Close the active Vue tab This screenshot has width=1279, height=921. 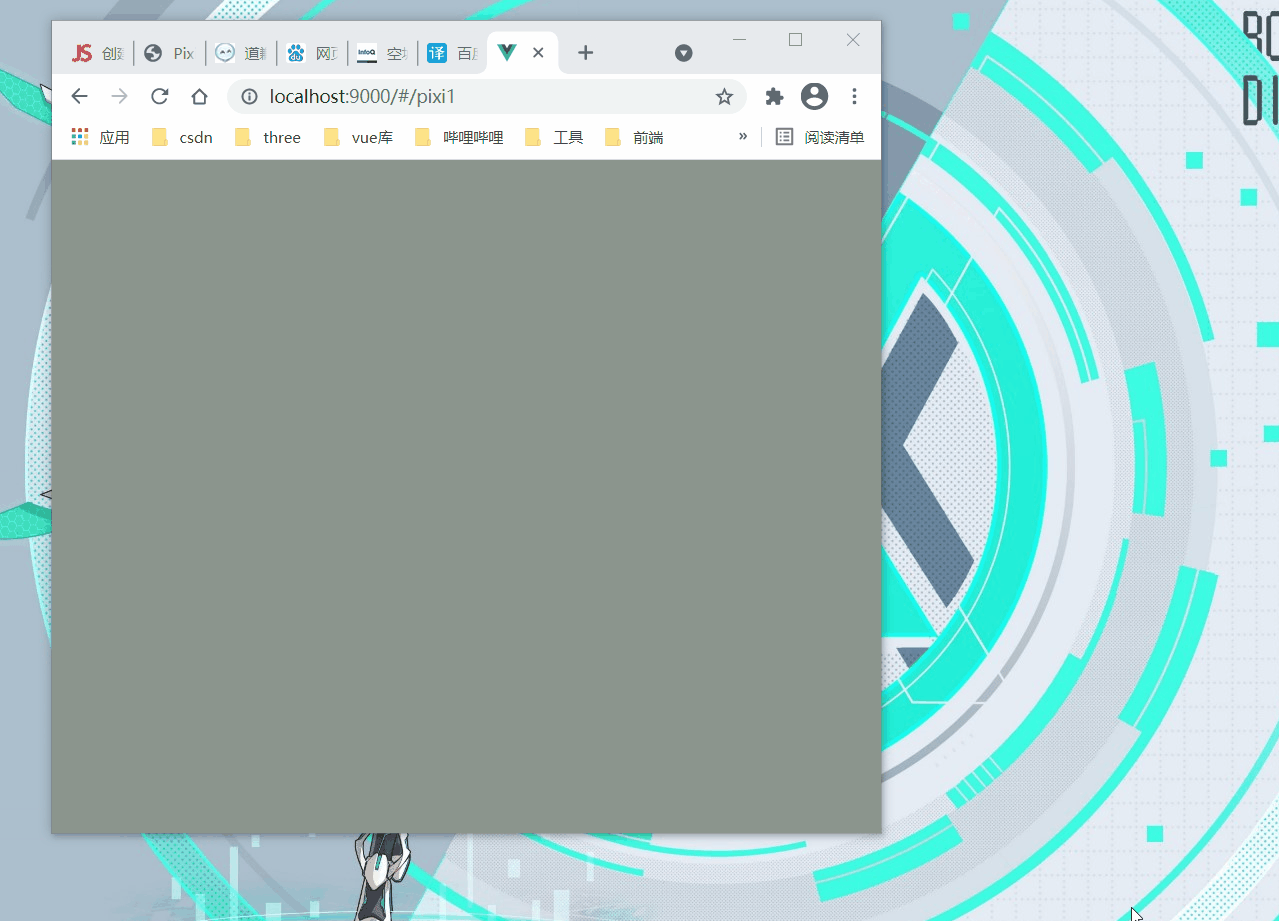538,53
